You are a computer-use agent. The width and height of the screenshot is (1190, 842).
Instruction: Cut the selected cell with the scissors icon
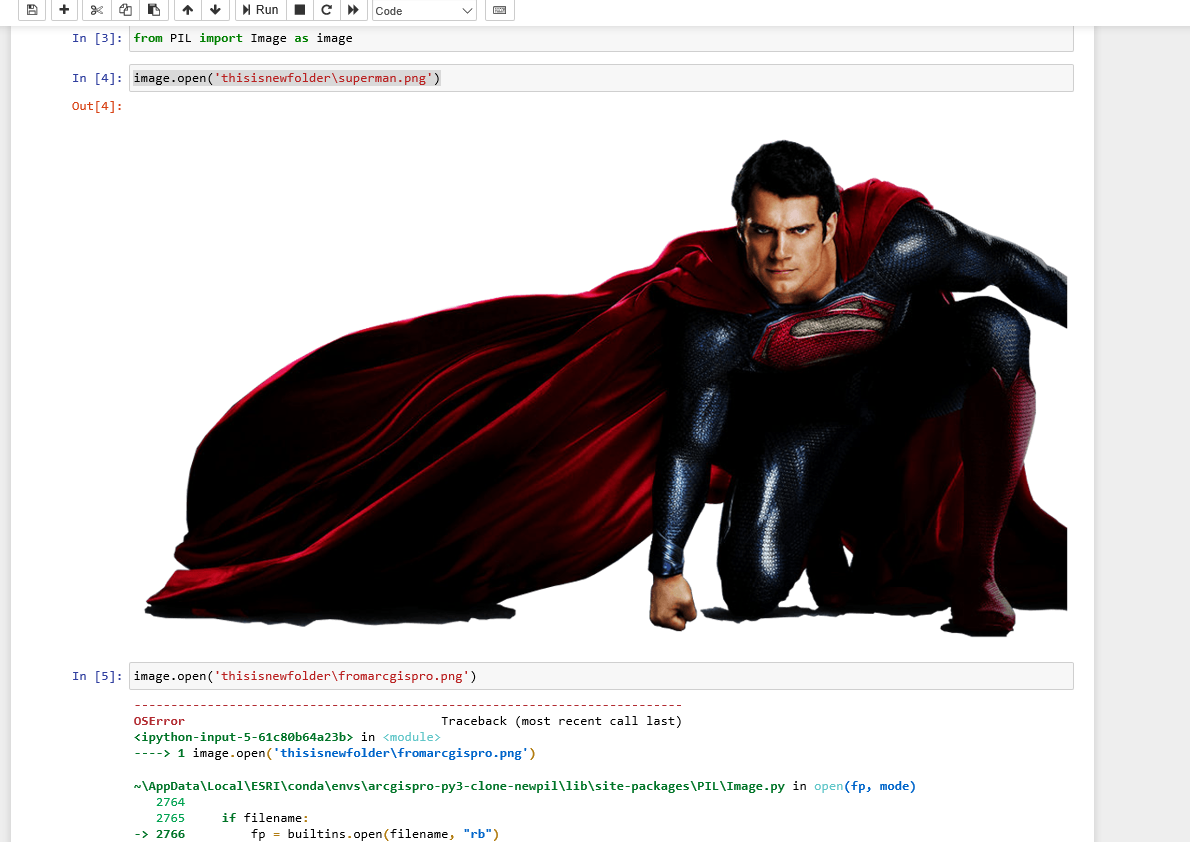tap(96, 10)
